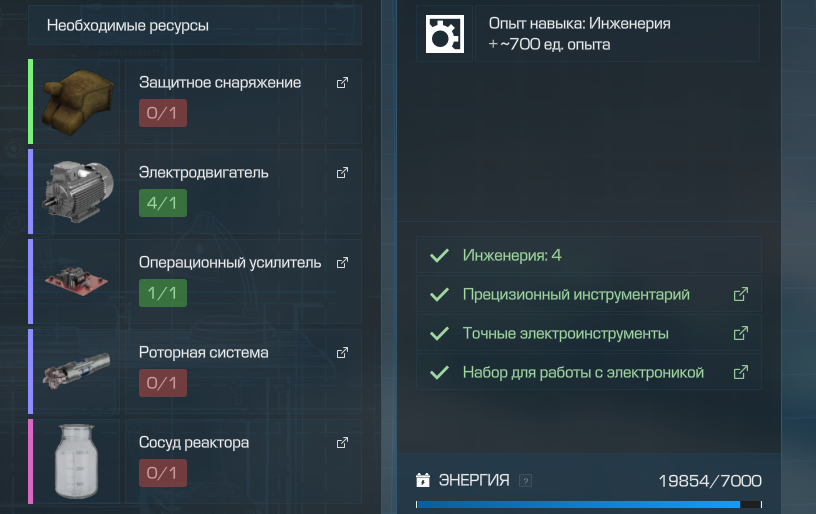Open external link for Защитное снаряжение
Image resolution: width=816 pixels, height=514 pixels.
click(x=342, y=83)
